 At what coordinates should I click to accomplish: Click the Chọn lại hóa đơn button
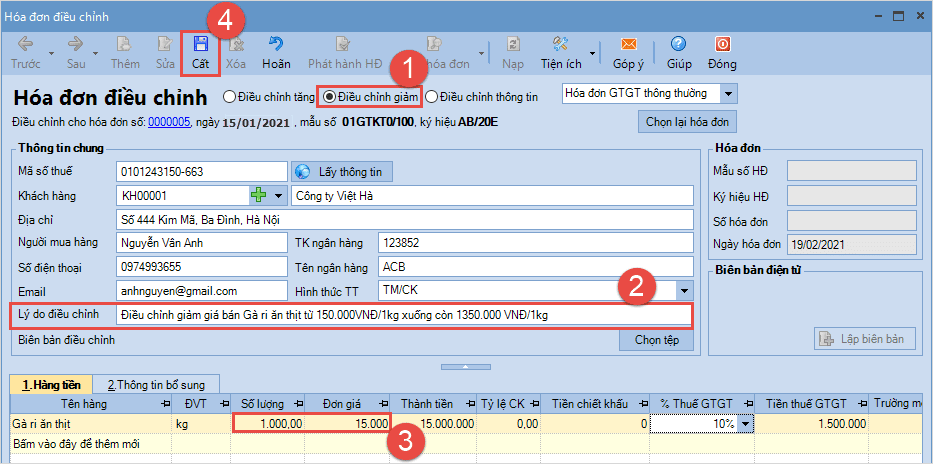[x=687, y=122]
